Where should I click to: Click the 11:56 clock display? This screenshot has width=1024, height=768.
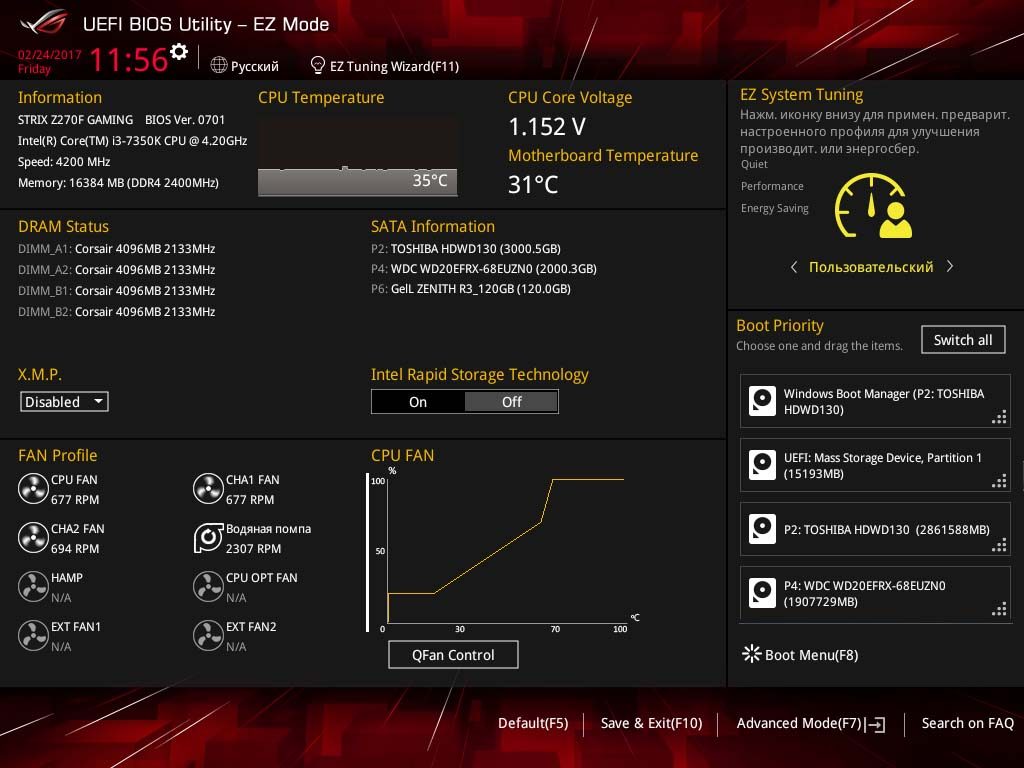129,60
